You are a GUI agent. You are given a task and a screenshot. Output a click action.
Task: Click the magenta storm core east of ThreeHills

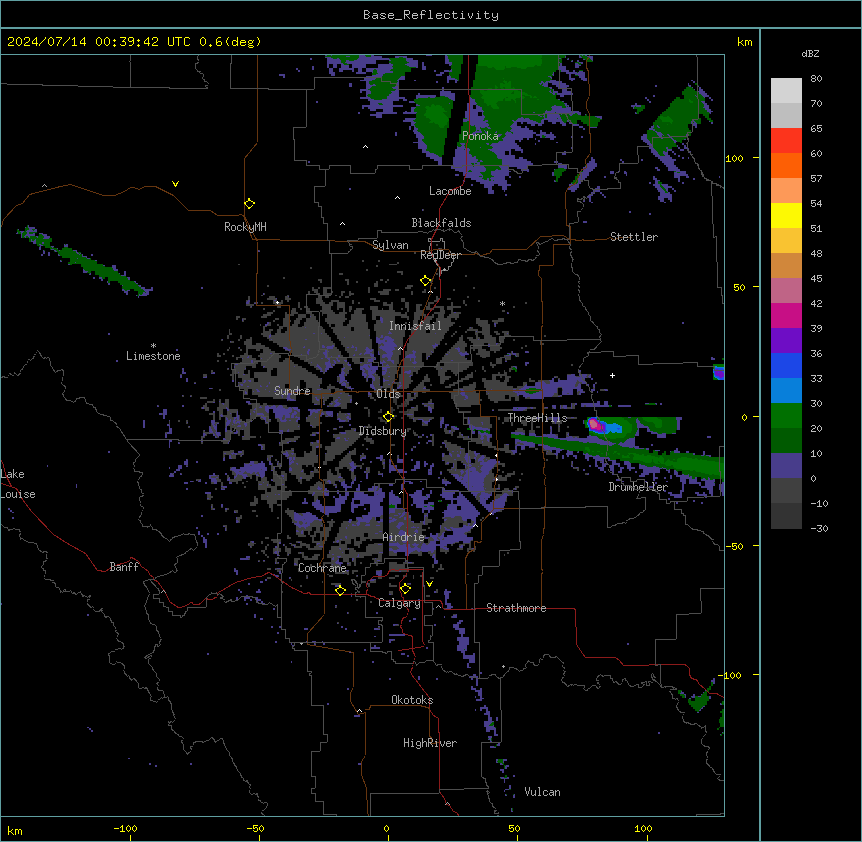[x=594, y=424]
